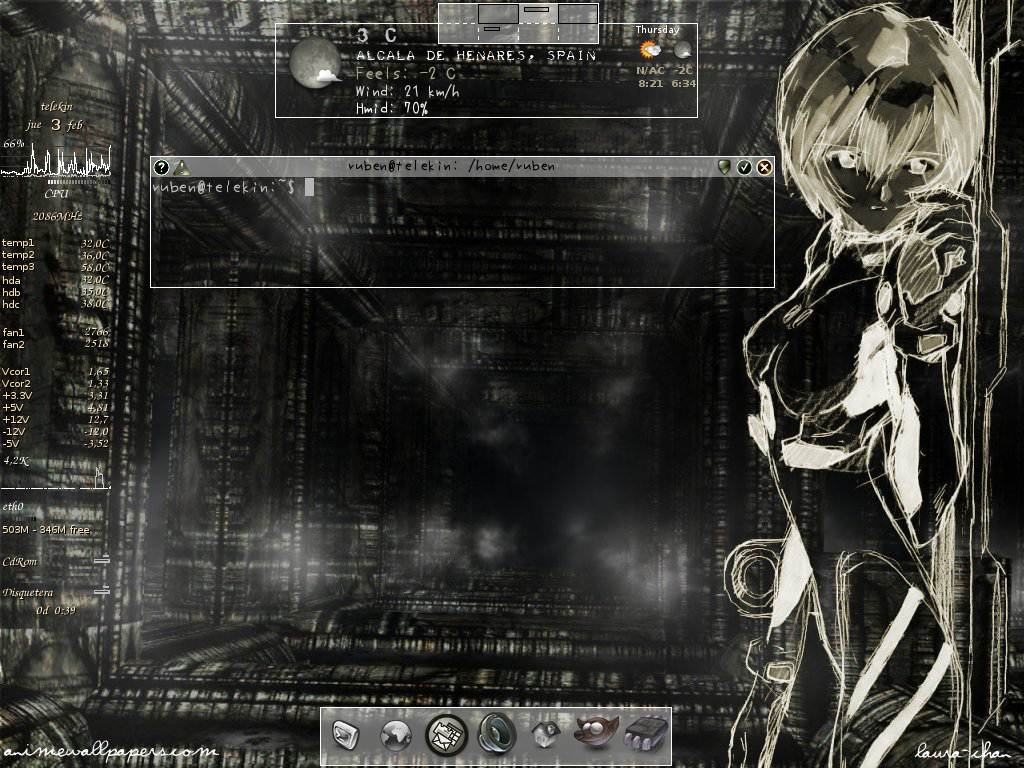Click the 8:21 sunrise time
This screenshot has width=1024, height=768.
[650, 84]
